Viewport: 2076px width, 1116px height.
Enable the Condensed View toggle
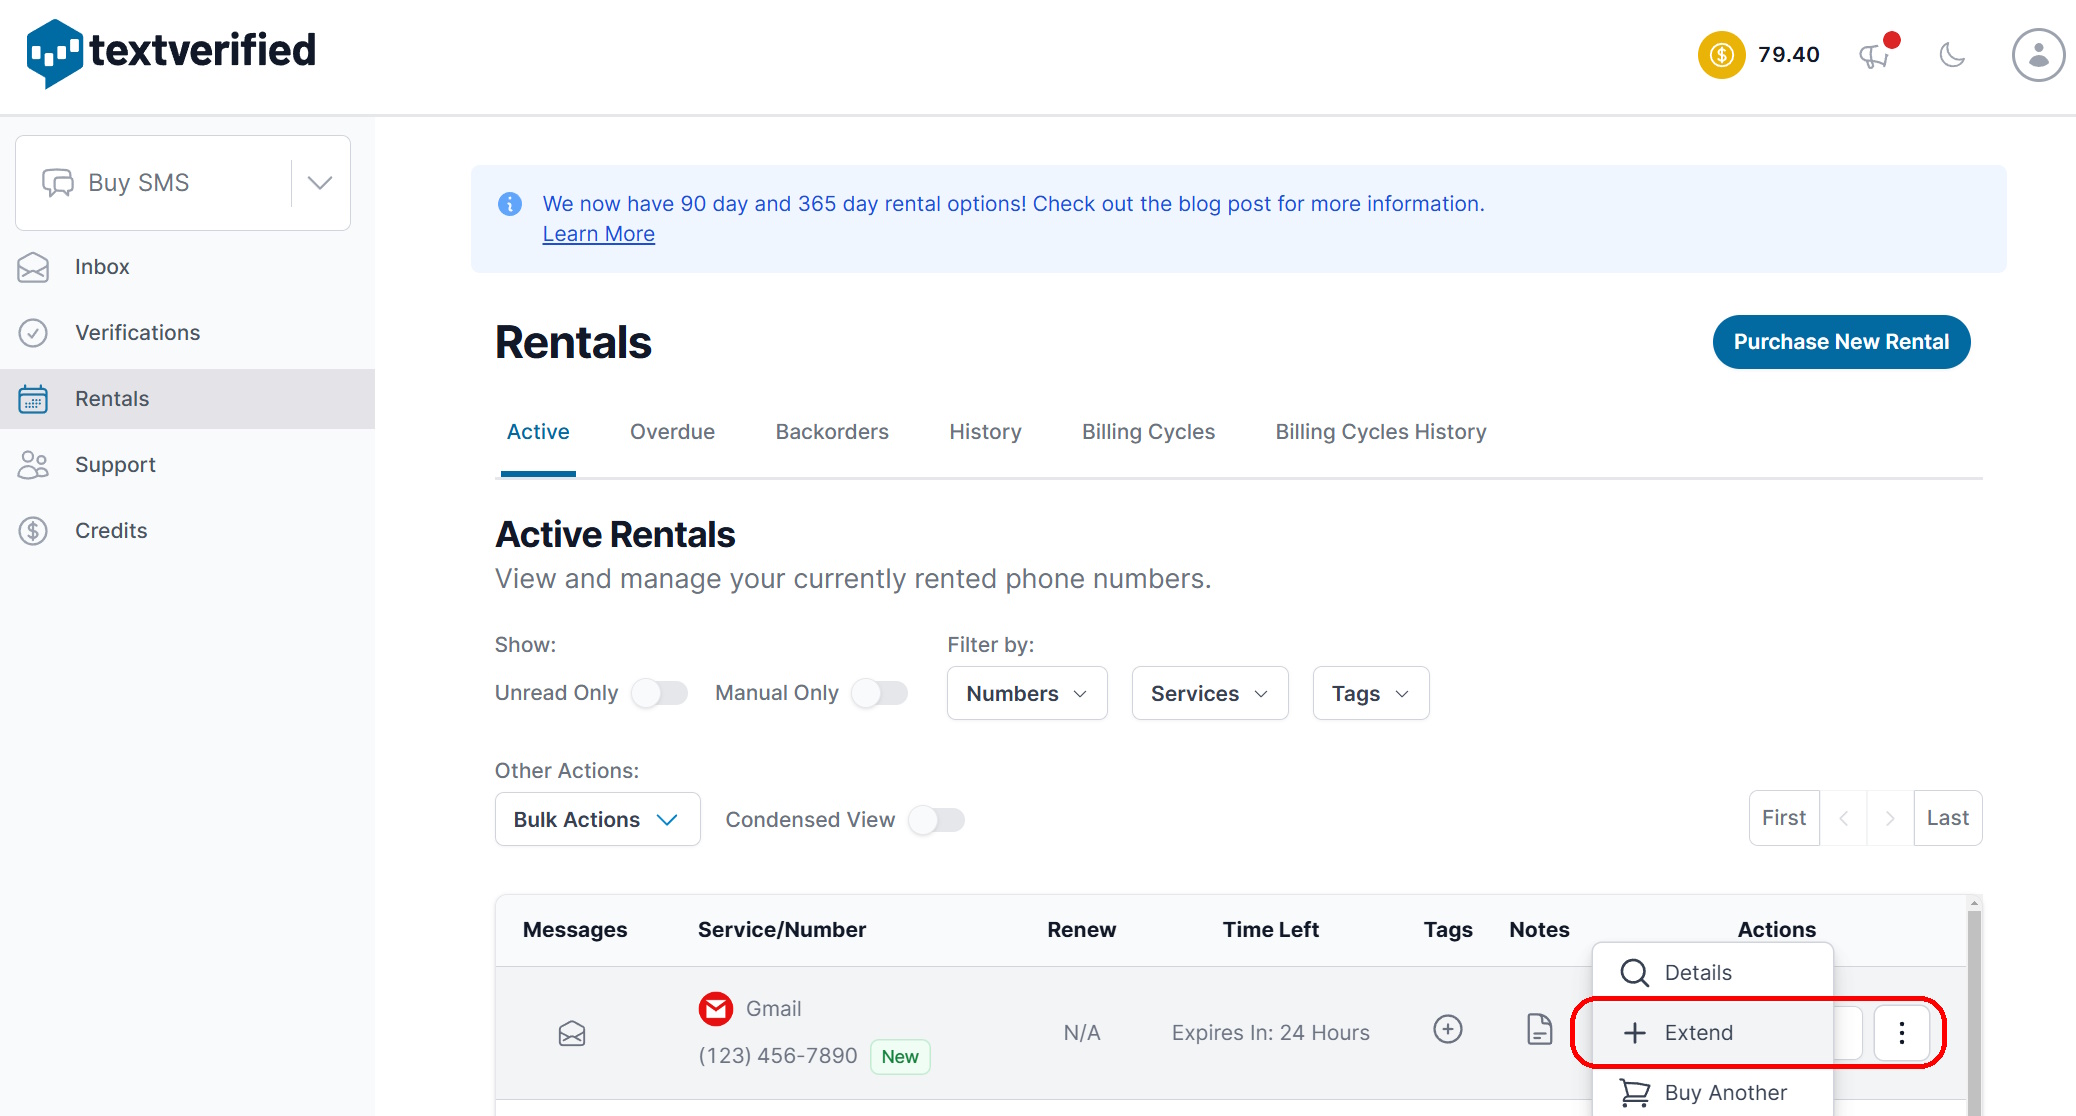tap(938, 818)
